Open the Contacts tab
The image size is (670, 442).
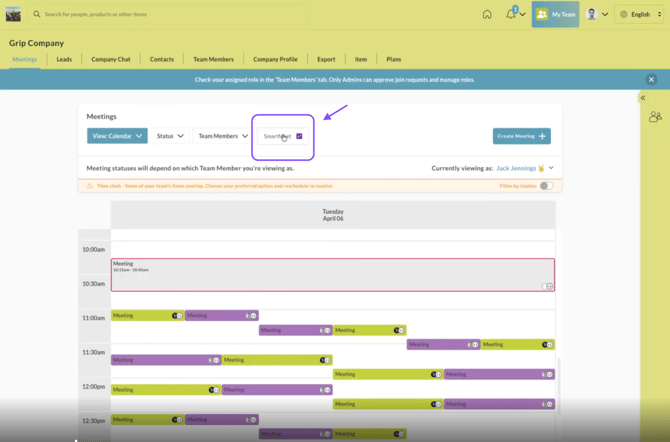(x=162, y=59)
